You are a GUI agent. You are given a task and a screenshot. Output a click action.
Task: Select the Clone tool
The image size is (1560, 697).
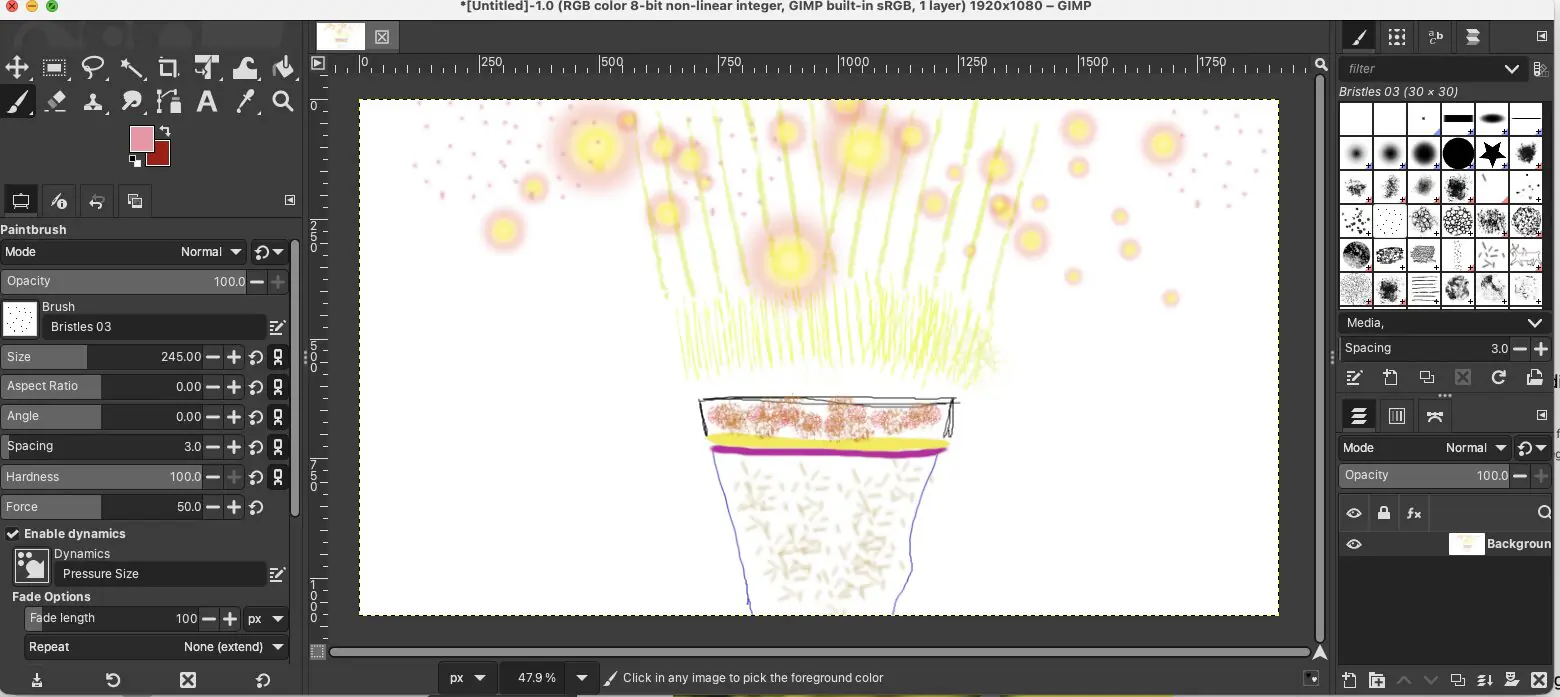click(93, 101)
